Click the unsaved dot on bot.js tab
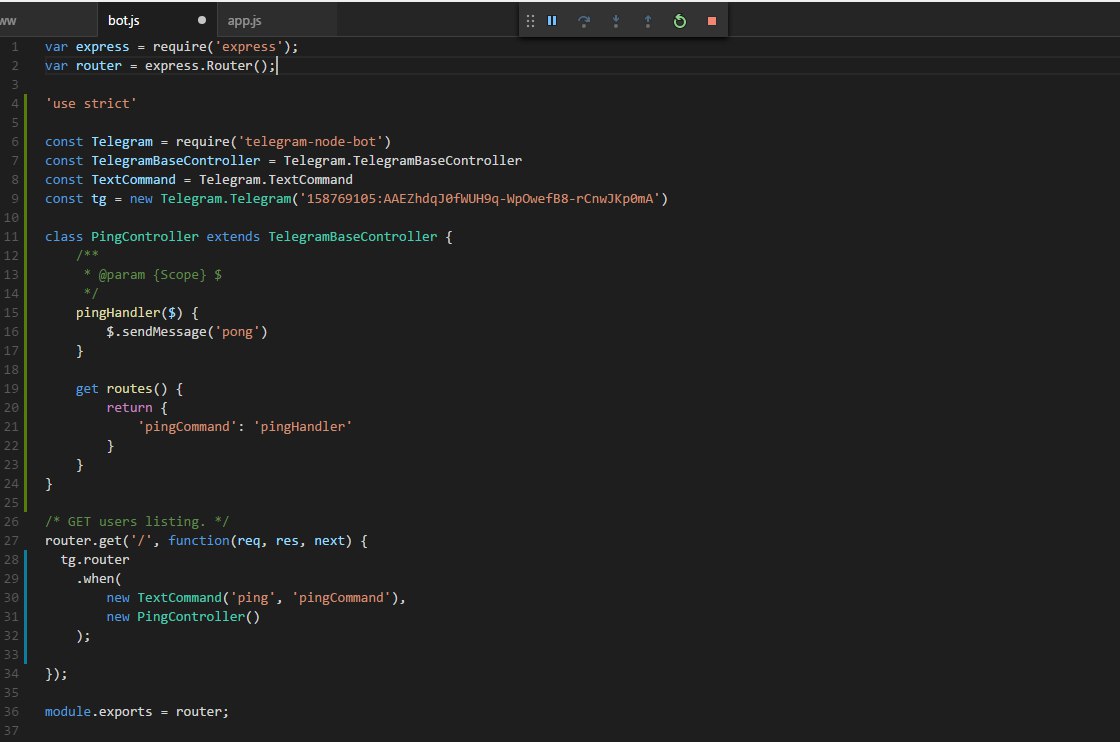1120x742 pixels. (x=202, y=20)
